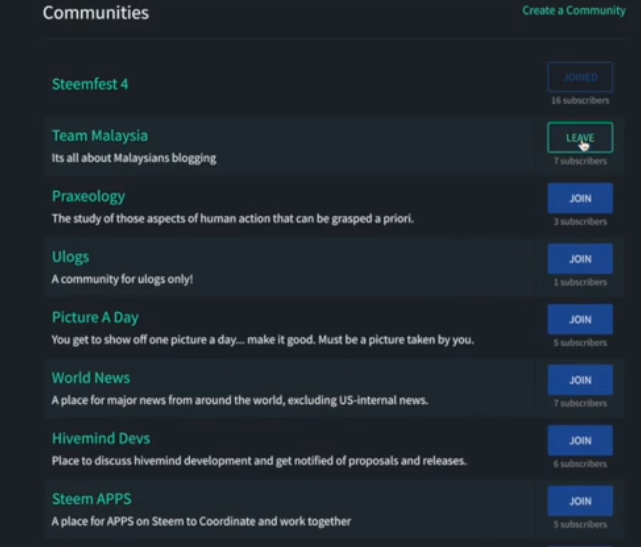Click '1 subscribers' under Ulogs
This screenshot has width=641, height=547.
tap(580, 282)
